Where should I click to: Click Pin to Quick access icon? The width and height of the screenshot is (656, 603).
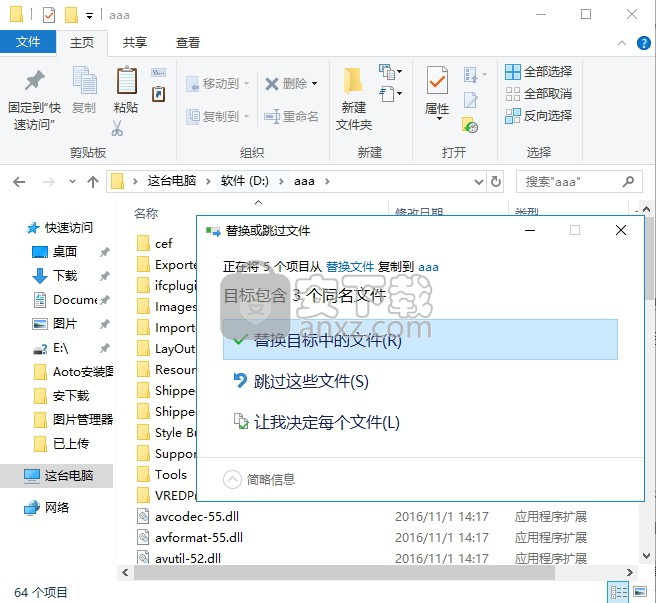[34, 80]
